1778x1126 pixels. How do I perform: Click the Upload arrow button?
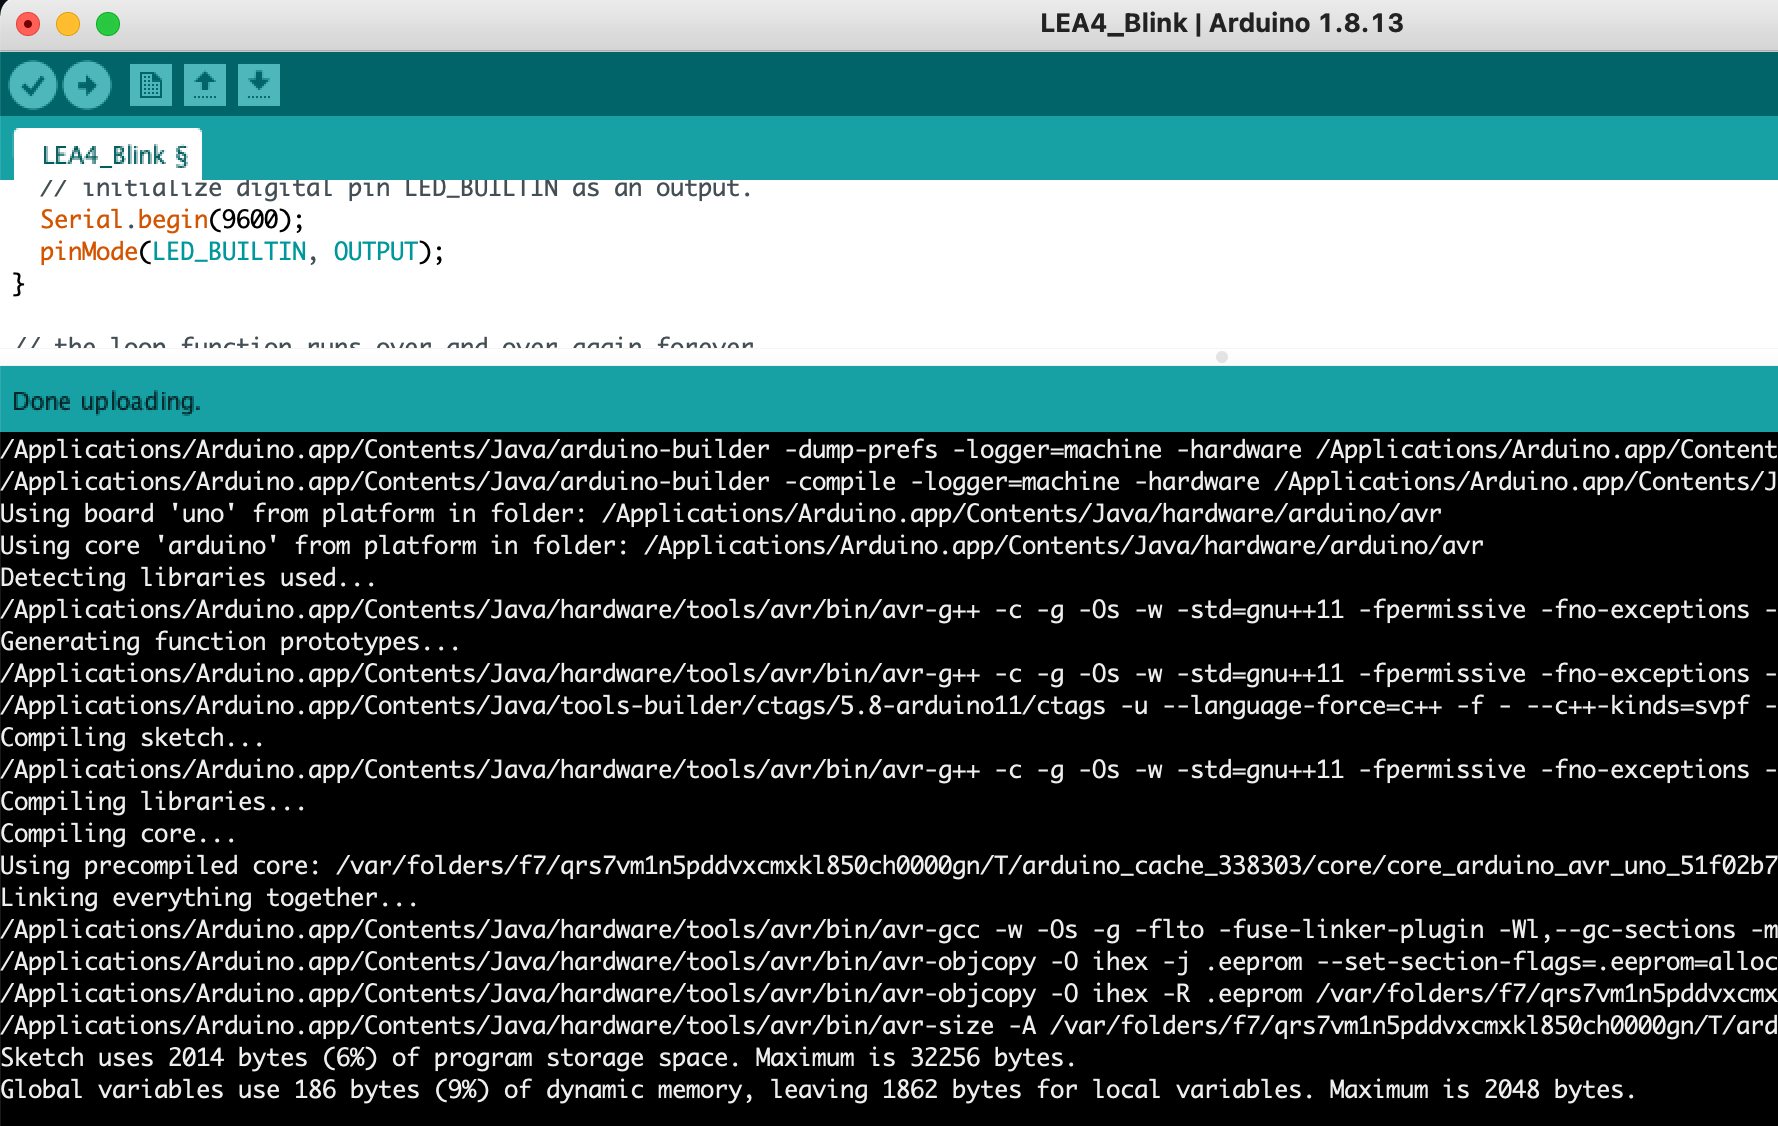[87, 85]
